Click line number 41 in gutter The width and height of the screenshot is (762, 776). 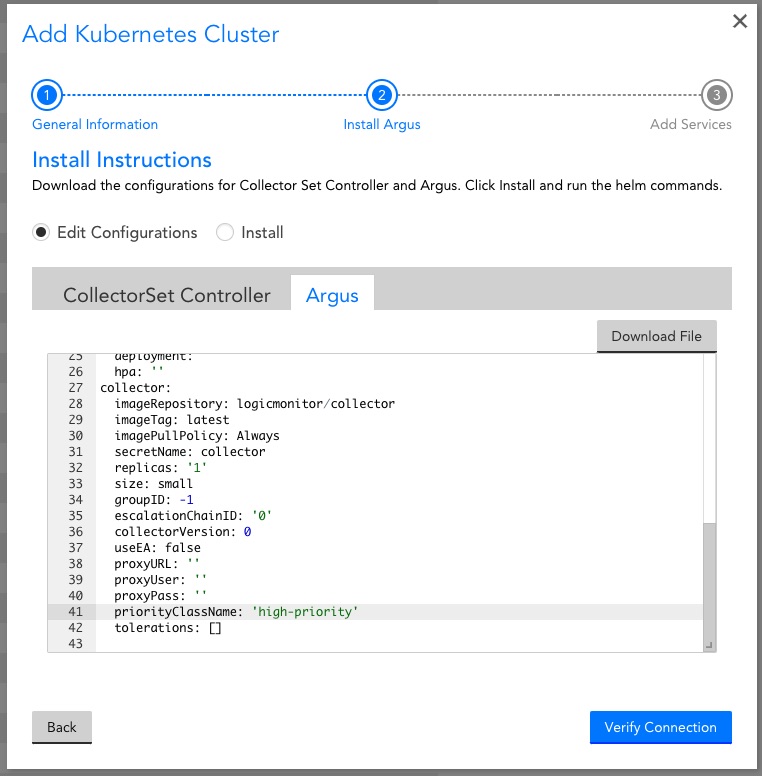[75, 612]
